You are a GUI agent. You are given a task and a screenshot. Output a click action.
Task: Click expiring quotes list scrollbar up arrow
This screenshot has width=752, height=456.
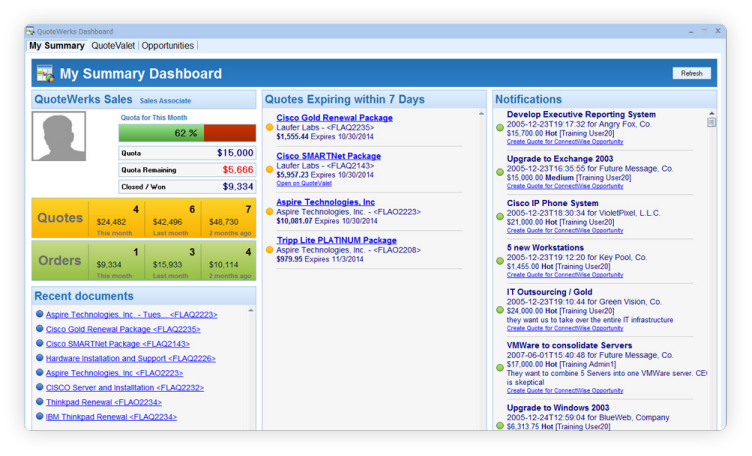point(481,114)
